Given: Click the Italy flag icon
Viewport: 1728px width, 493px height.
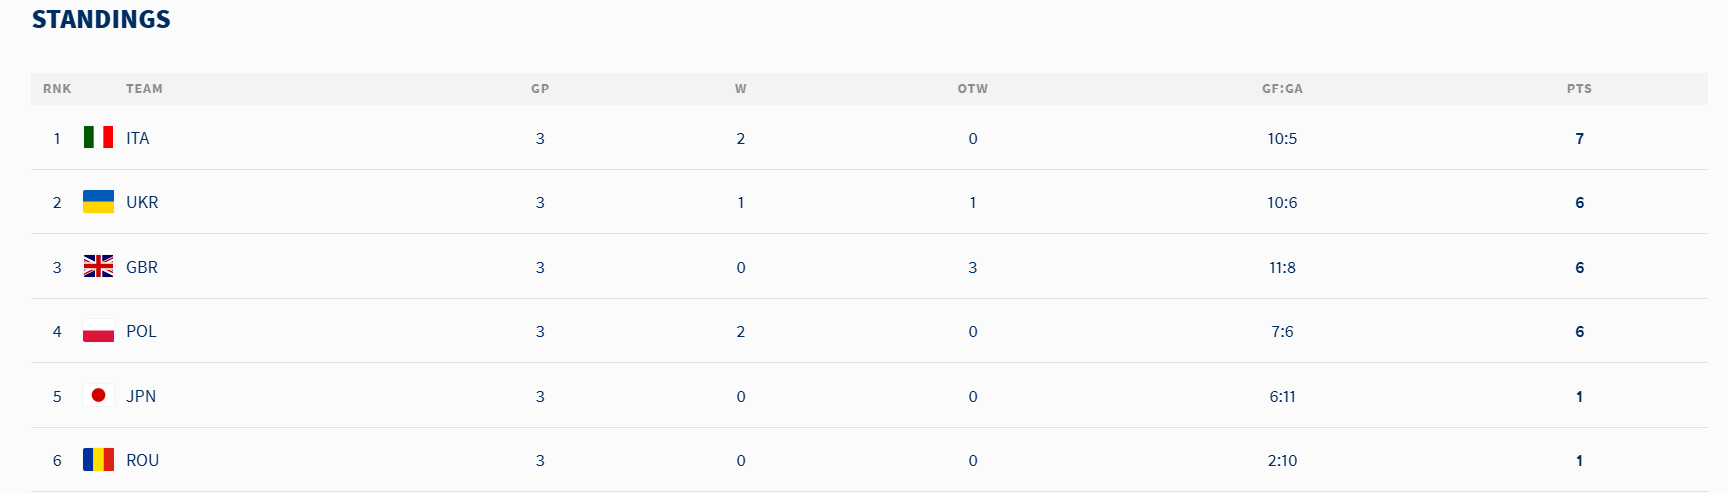Looking at the screenshot, I should (x=98, y=137).
